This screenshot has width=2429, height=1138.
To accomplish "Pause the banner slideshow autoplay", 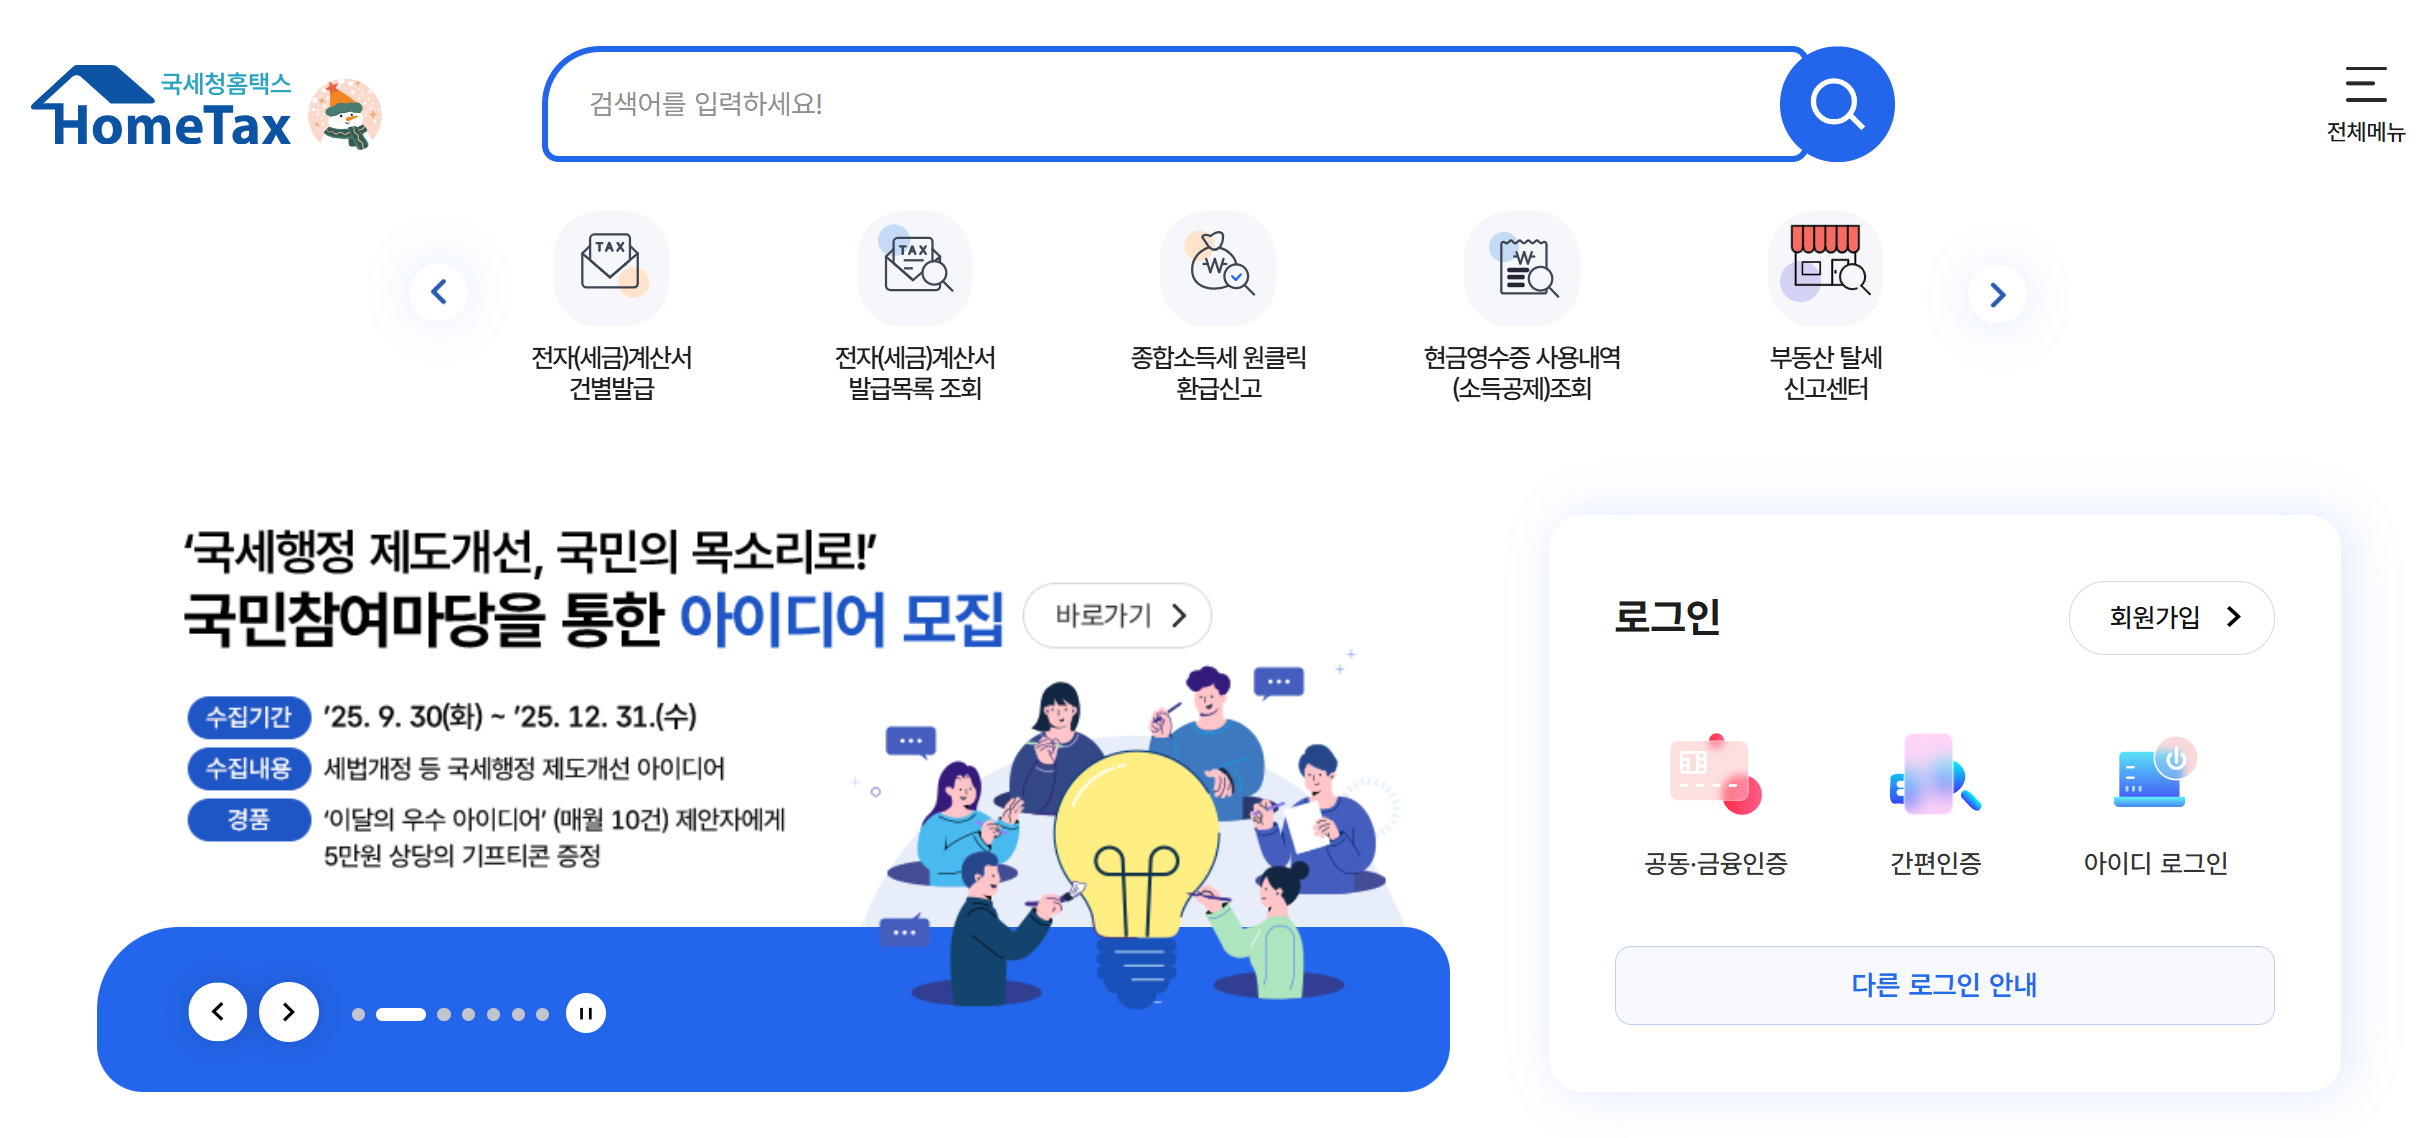I will (x=586, y=1013).
